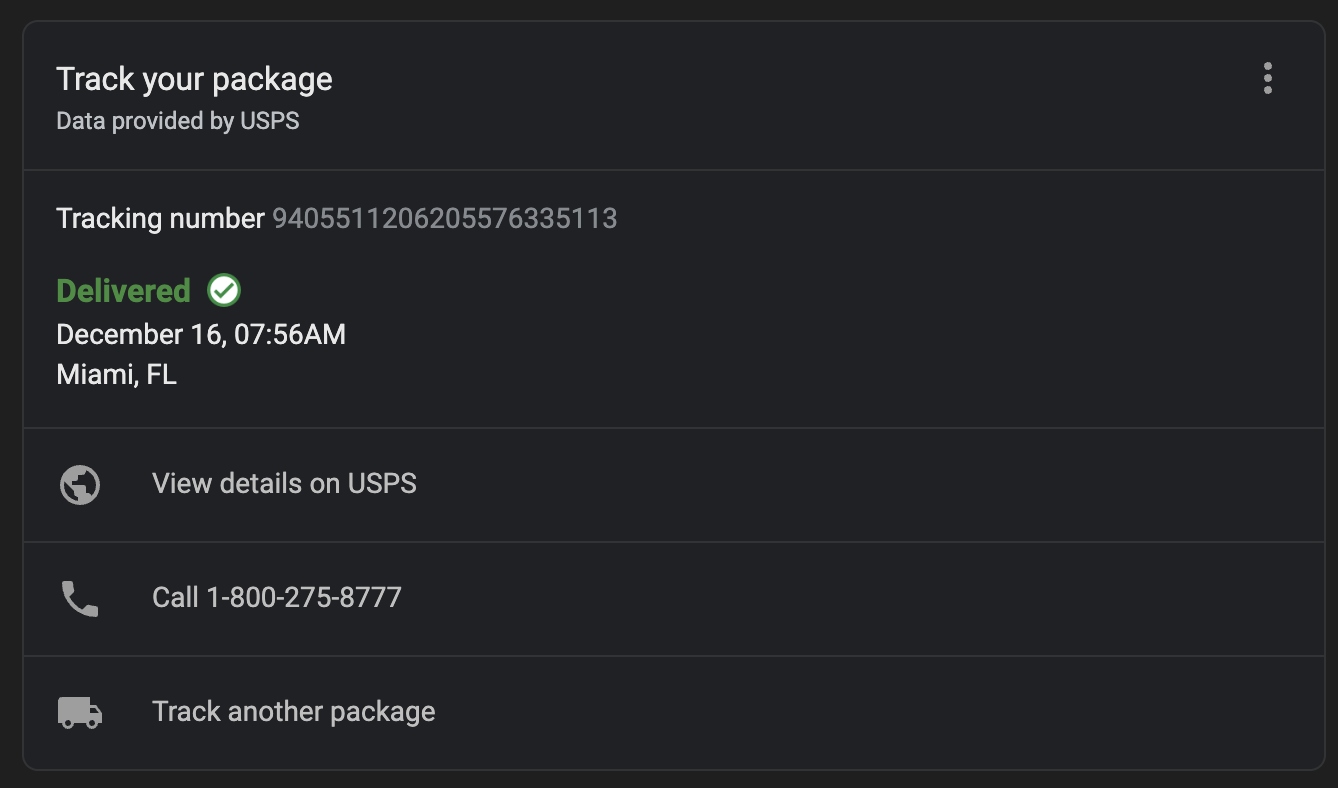Click the phone handset icon
This screenshot has width=1338, height=788.
click(x=80, y=599)
